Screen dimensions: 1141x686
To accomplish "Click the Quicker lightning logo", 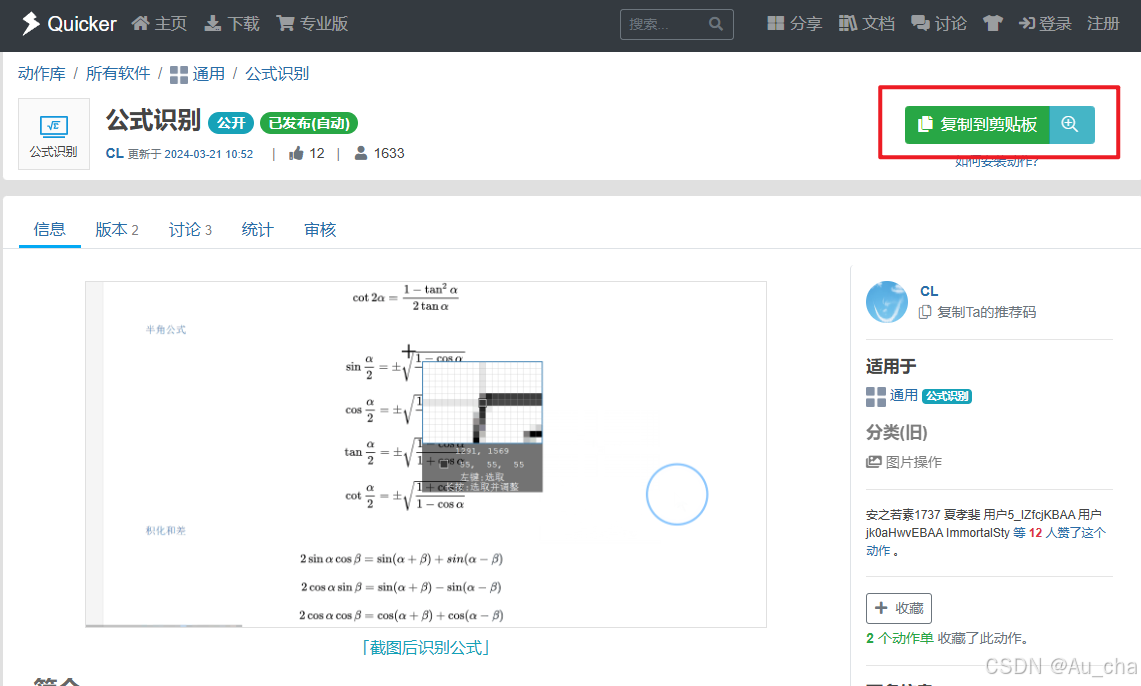I will (29, 23).
